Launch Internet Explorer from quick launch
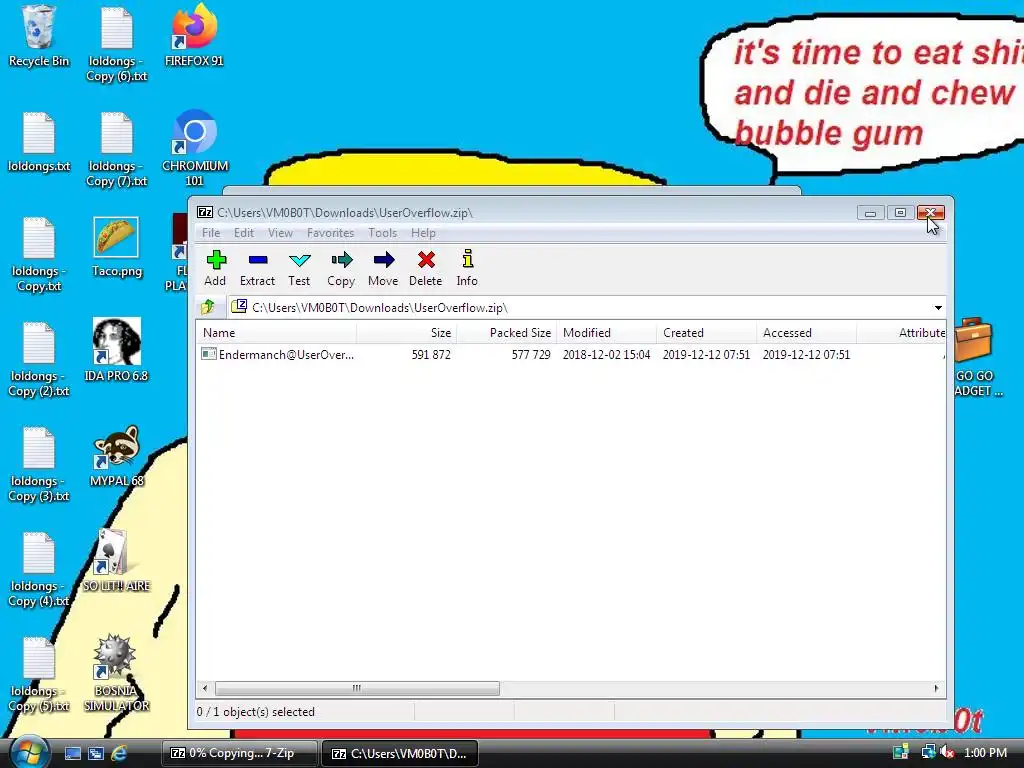This screenshot has width=1024, height=768. tap(119, 753)
